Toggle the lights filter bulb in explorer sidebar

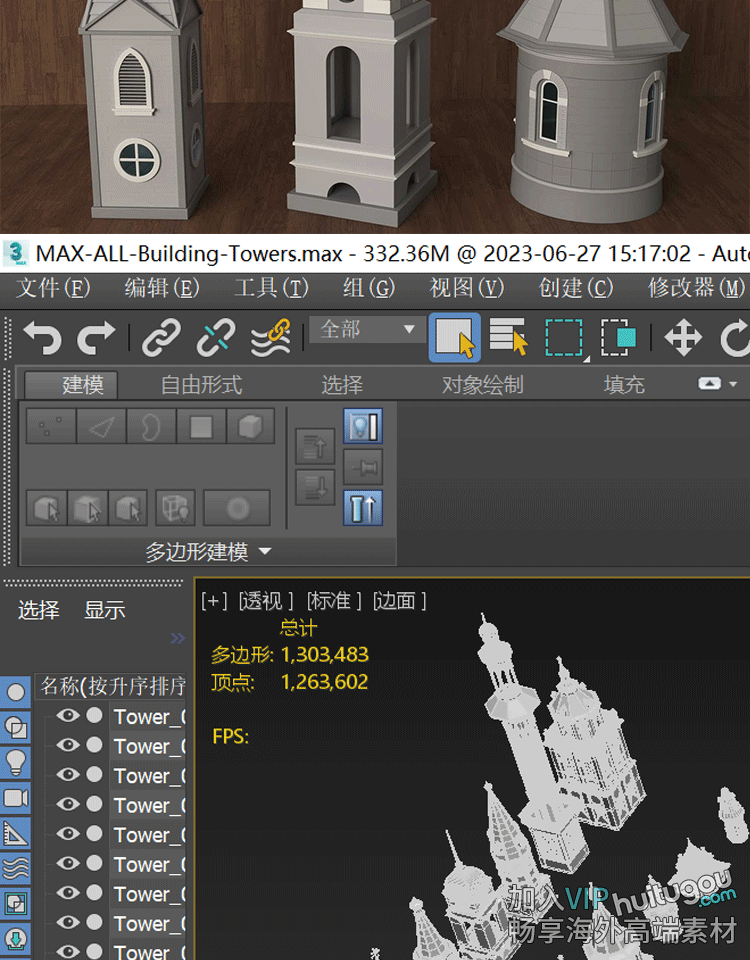coord(16,761)
